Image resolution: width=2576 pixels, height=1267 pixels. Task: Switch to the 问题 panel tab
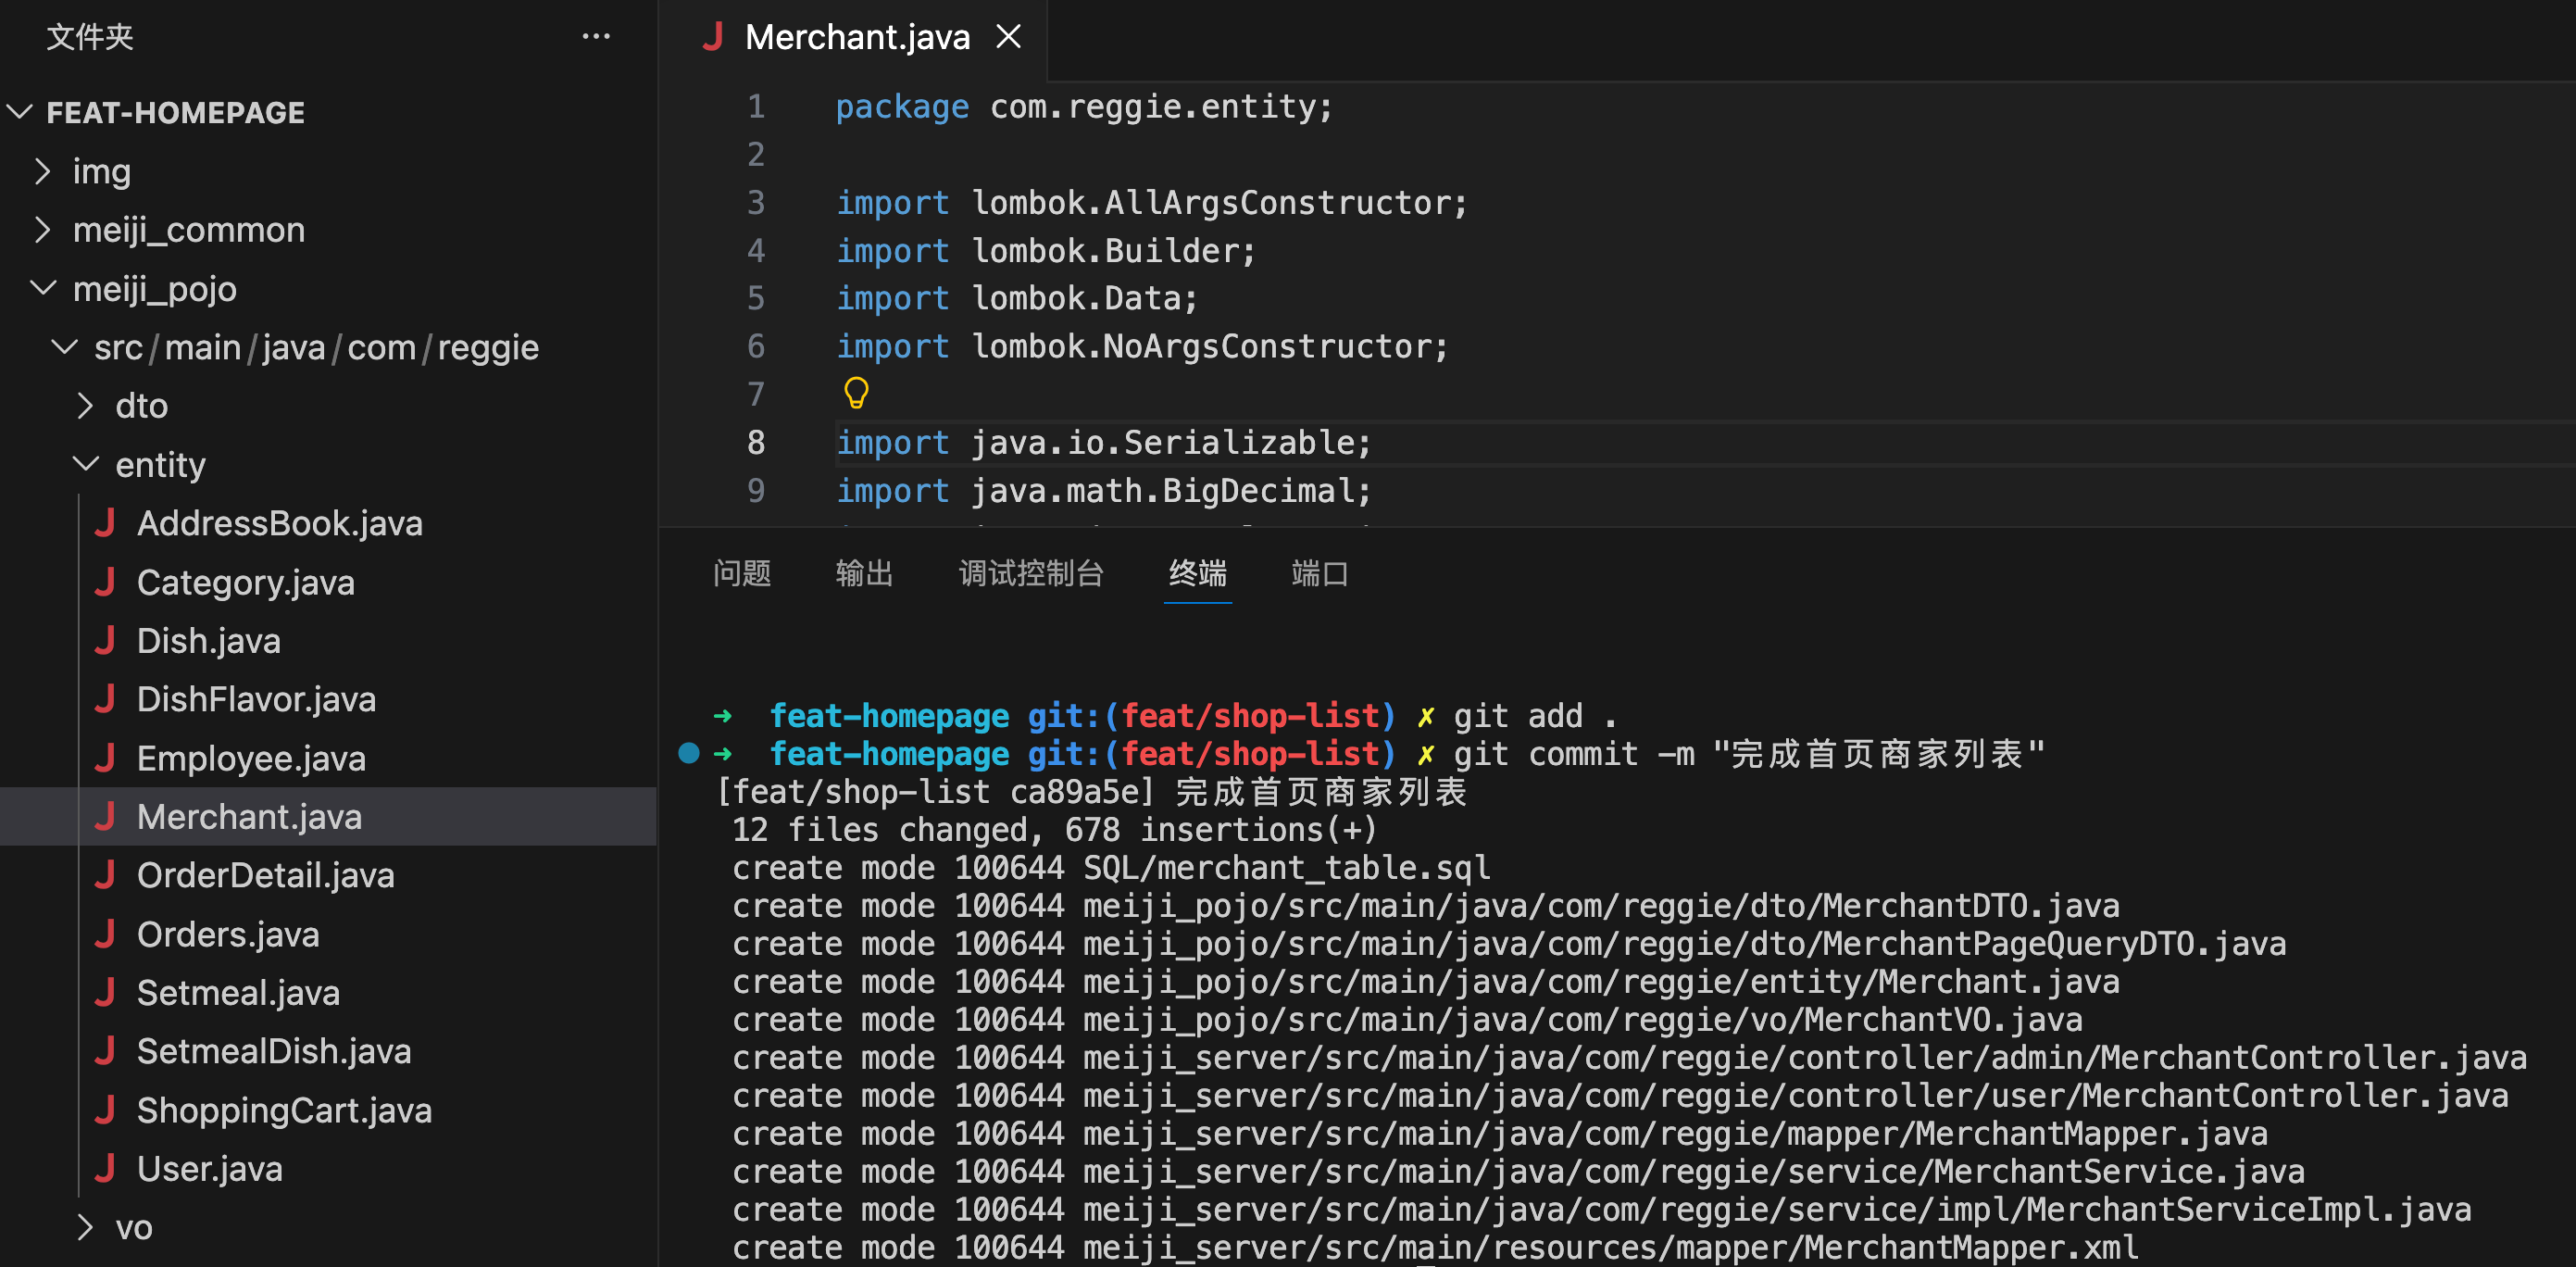coord(741,573)
